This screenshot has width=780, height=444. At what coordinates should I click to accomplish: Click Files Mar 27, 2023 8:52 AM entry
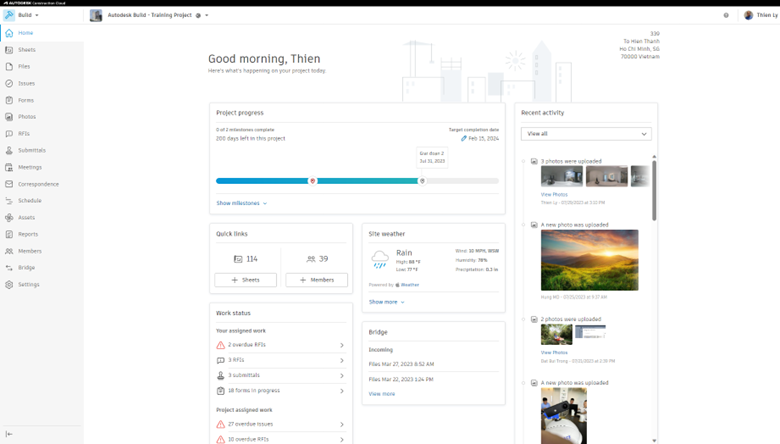[401, 364]
